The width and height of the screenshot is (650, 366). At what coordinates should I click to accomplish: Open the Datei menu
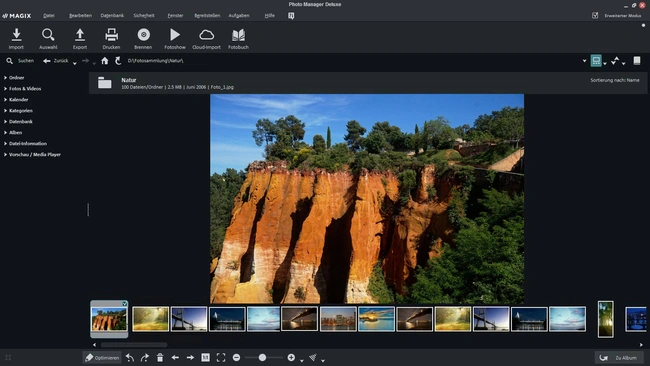[x=49, y=16]
